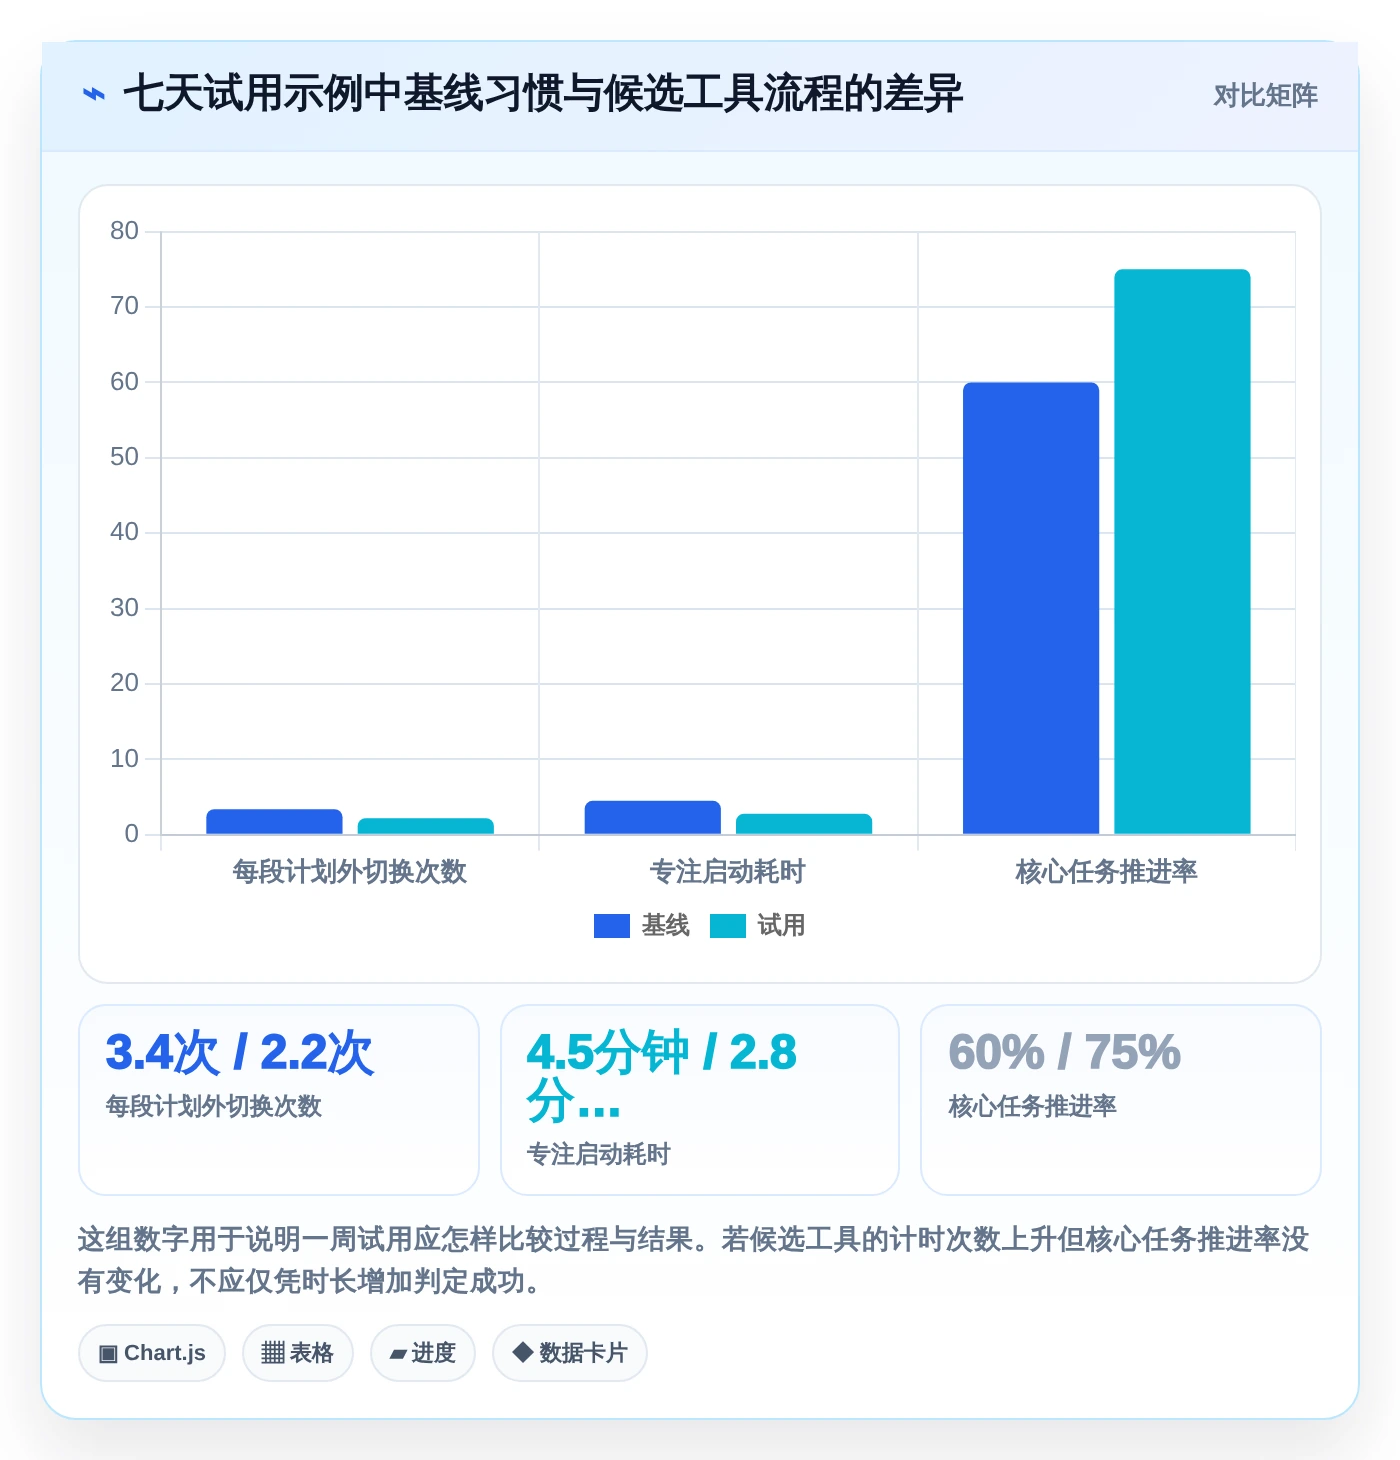The image size is (1400, 1460).
Task: Click the 专注启动耗时 caption in the data card
Action: (x=599, y=1154)
